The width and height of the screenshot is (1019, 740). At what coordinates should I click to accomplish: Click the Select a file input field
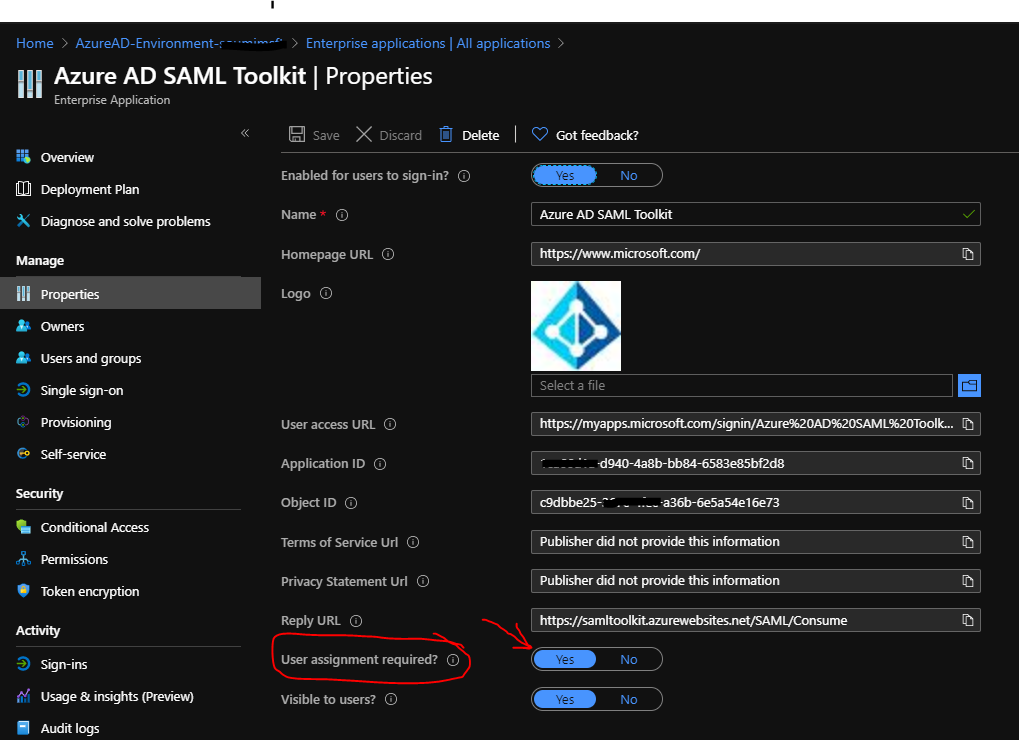coord(740,385)
